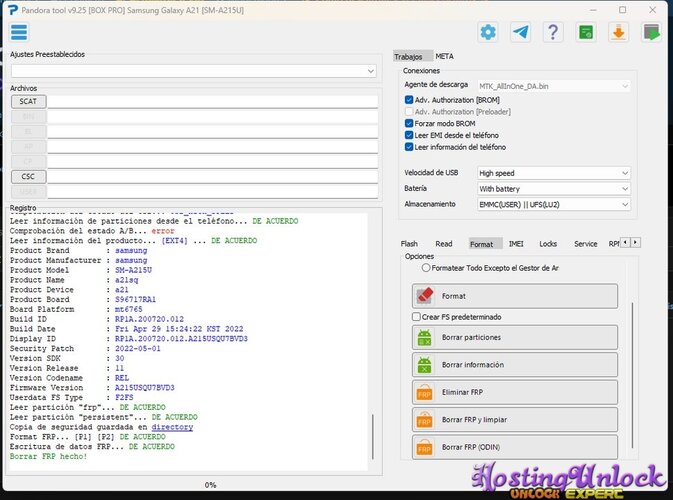Viewport: 673px width, 500px height.
Task: Open the Almacenamiento storage dropdown
Action: (554, 204)
